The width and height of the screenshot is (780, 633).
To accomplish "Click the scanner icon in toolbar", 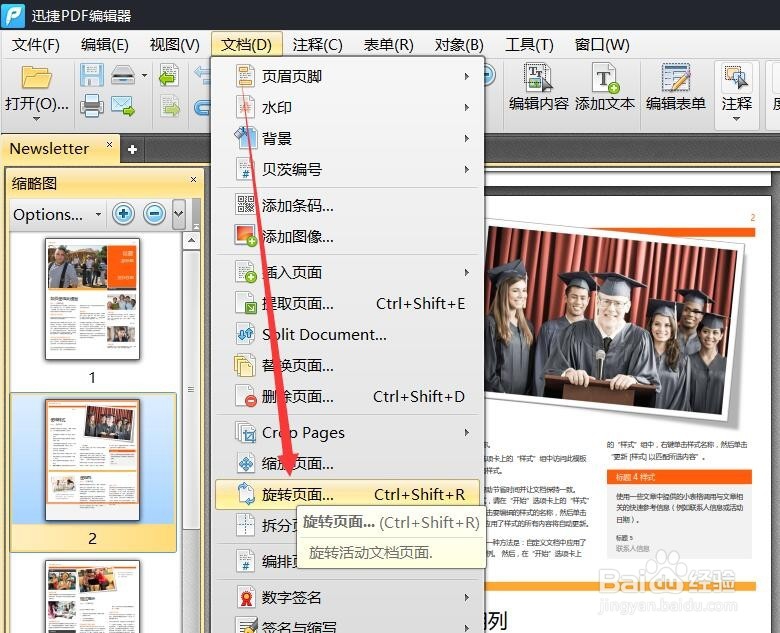I will coord(123,75).
